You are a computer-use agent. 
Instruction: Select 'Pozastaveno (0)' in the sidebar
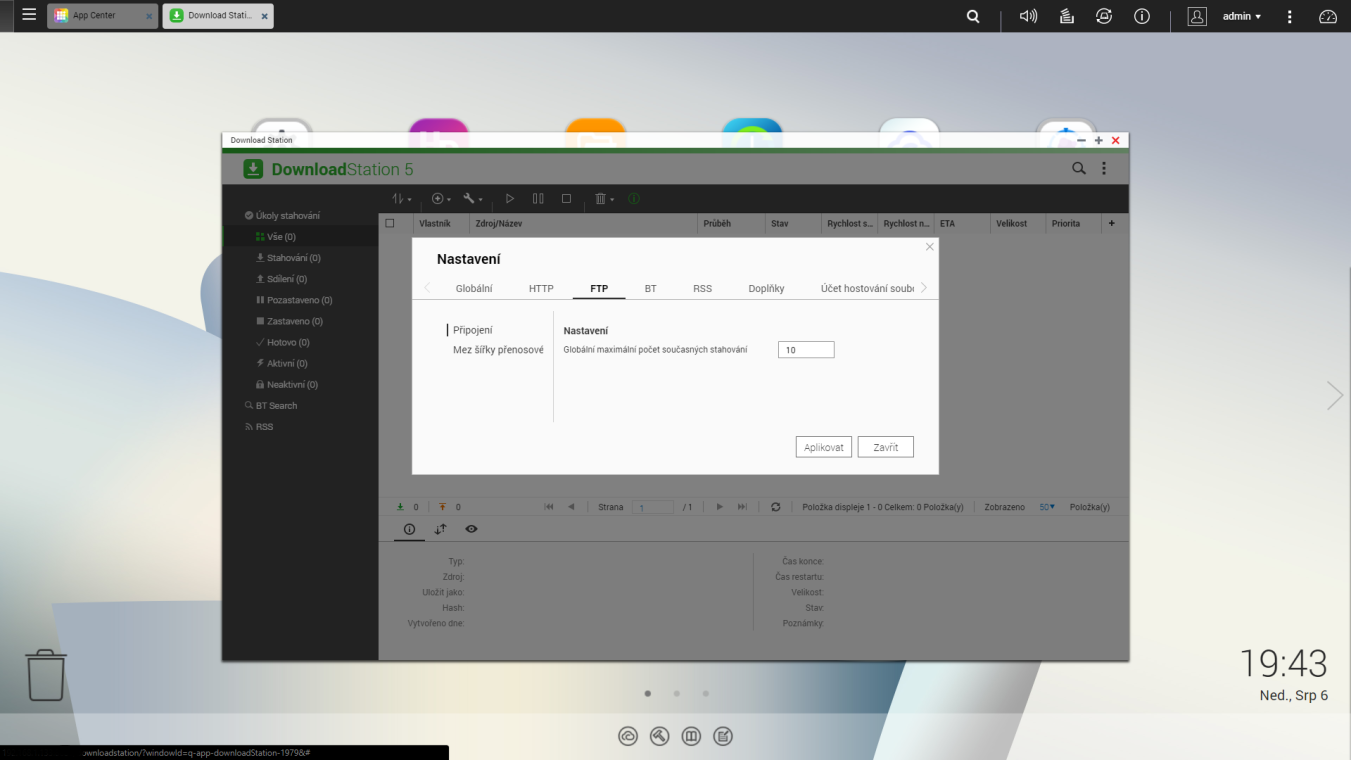coord(299,300)
